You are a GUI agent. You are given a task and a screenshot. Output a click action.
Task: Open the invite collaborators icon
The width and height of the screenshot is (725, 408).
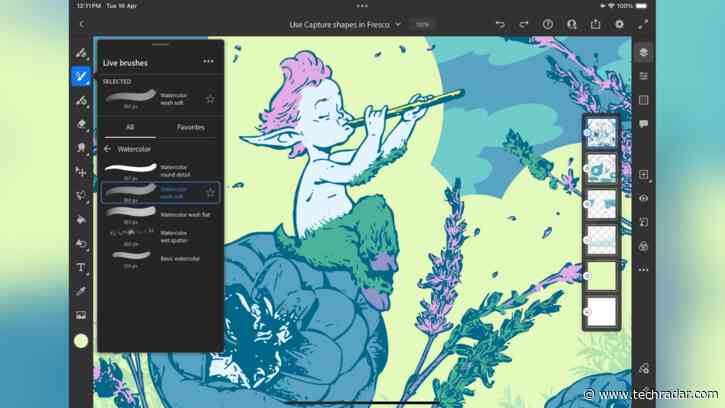coord(571,24)
